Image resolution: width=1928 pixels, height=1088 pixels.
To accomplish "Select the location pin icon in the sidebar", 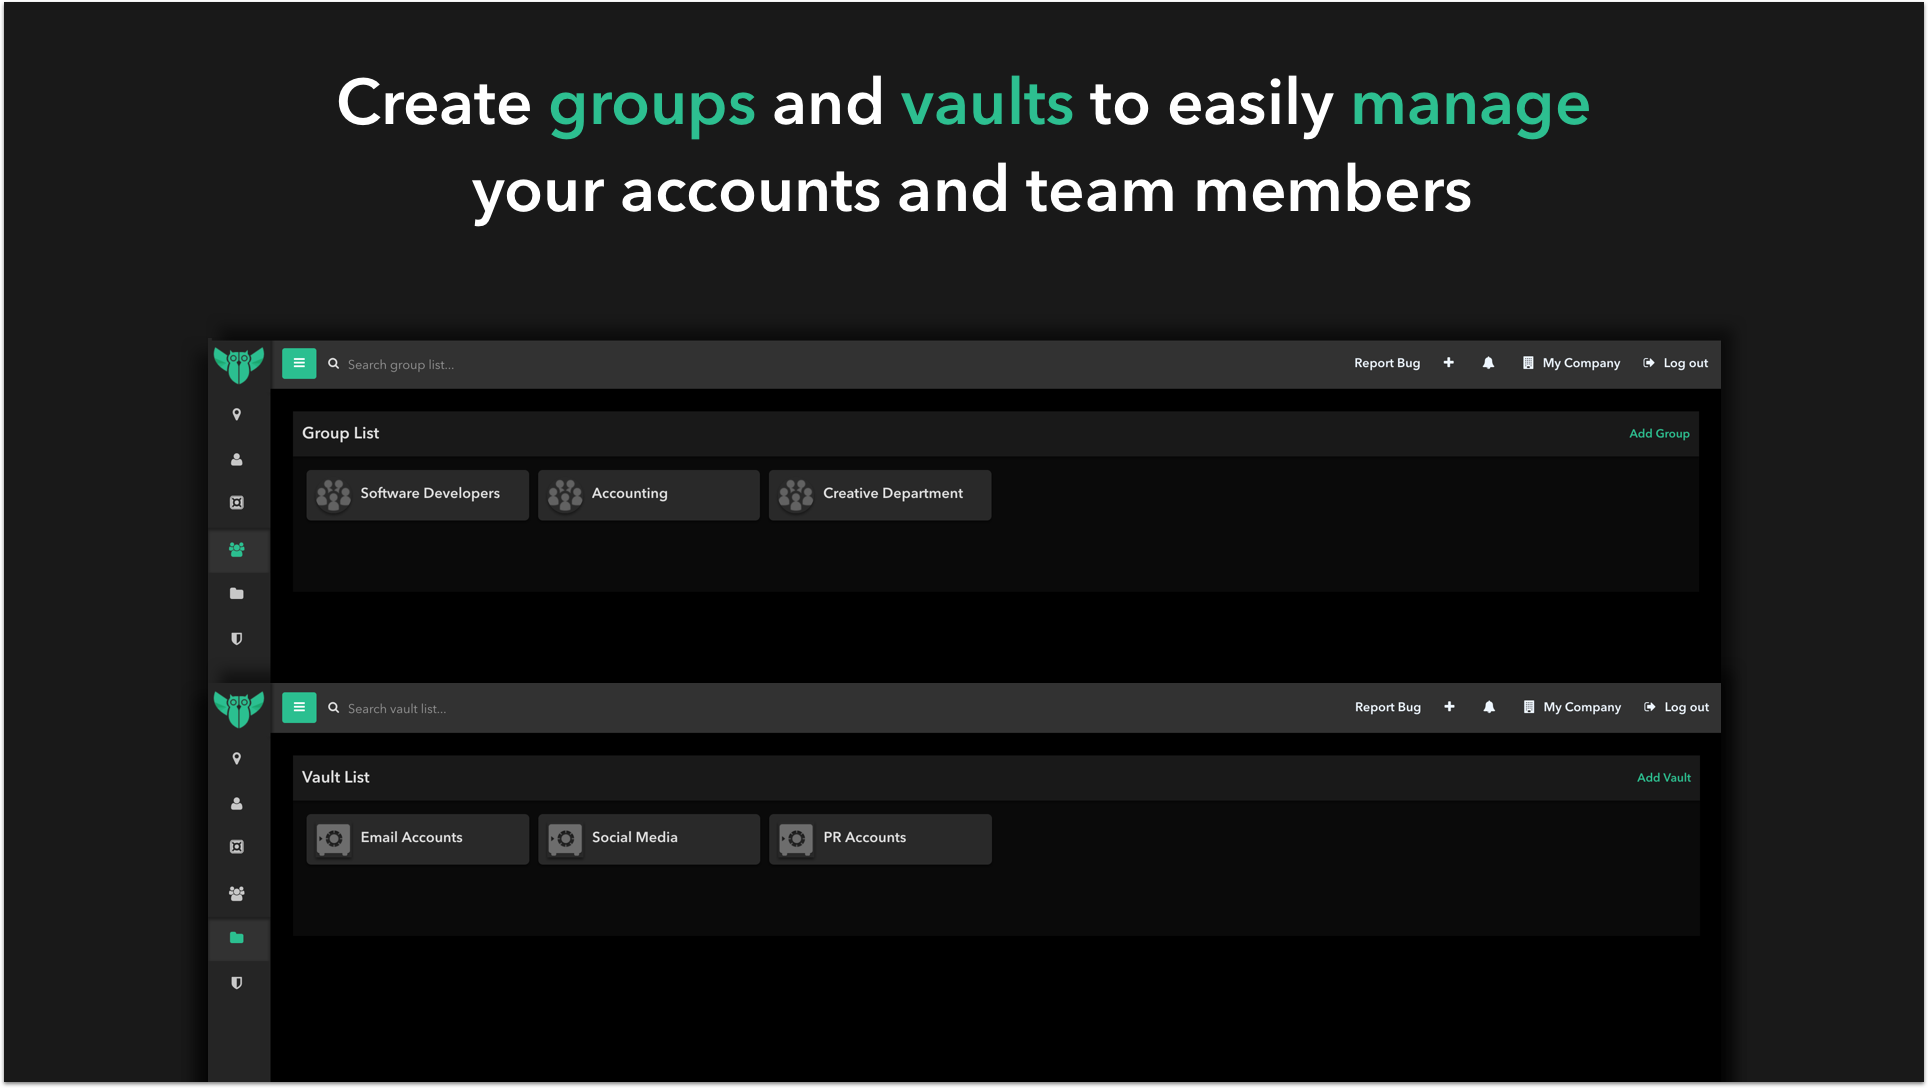I will pyautogui.click(x=237, y=414).
